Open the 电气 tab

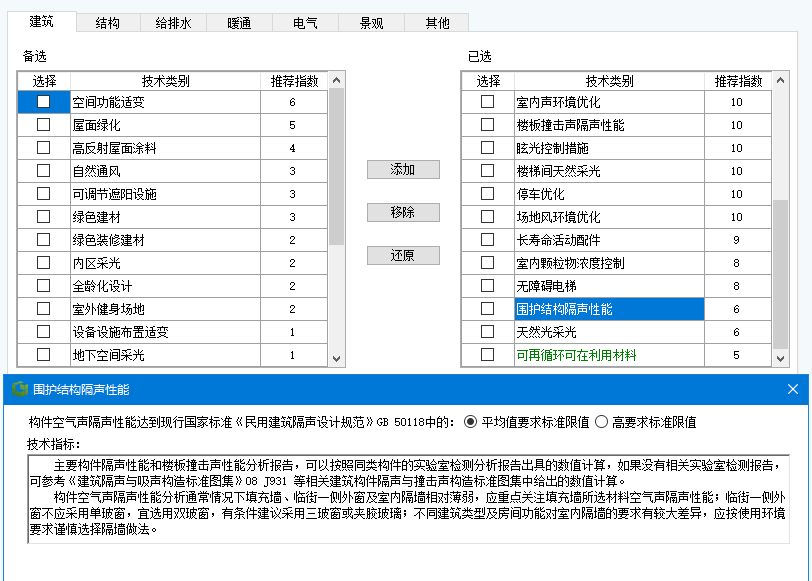tap(305, 22)
